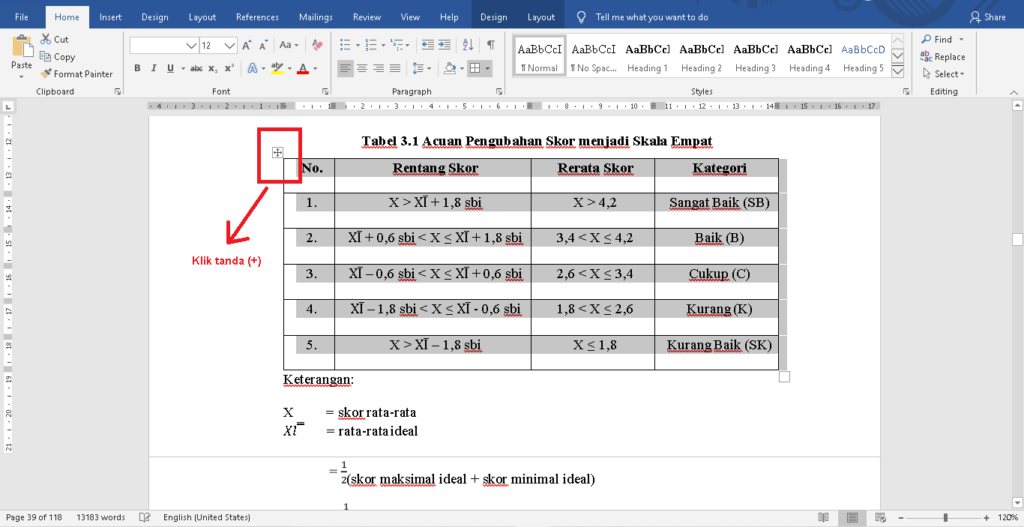Click the table resize handle square
The height and width of the screenshot is (527, 1024).
click(x=784, y=377)
